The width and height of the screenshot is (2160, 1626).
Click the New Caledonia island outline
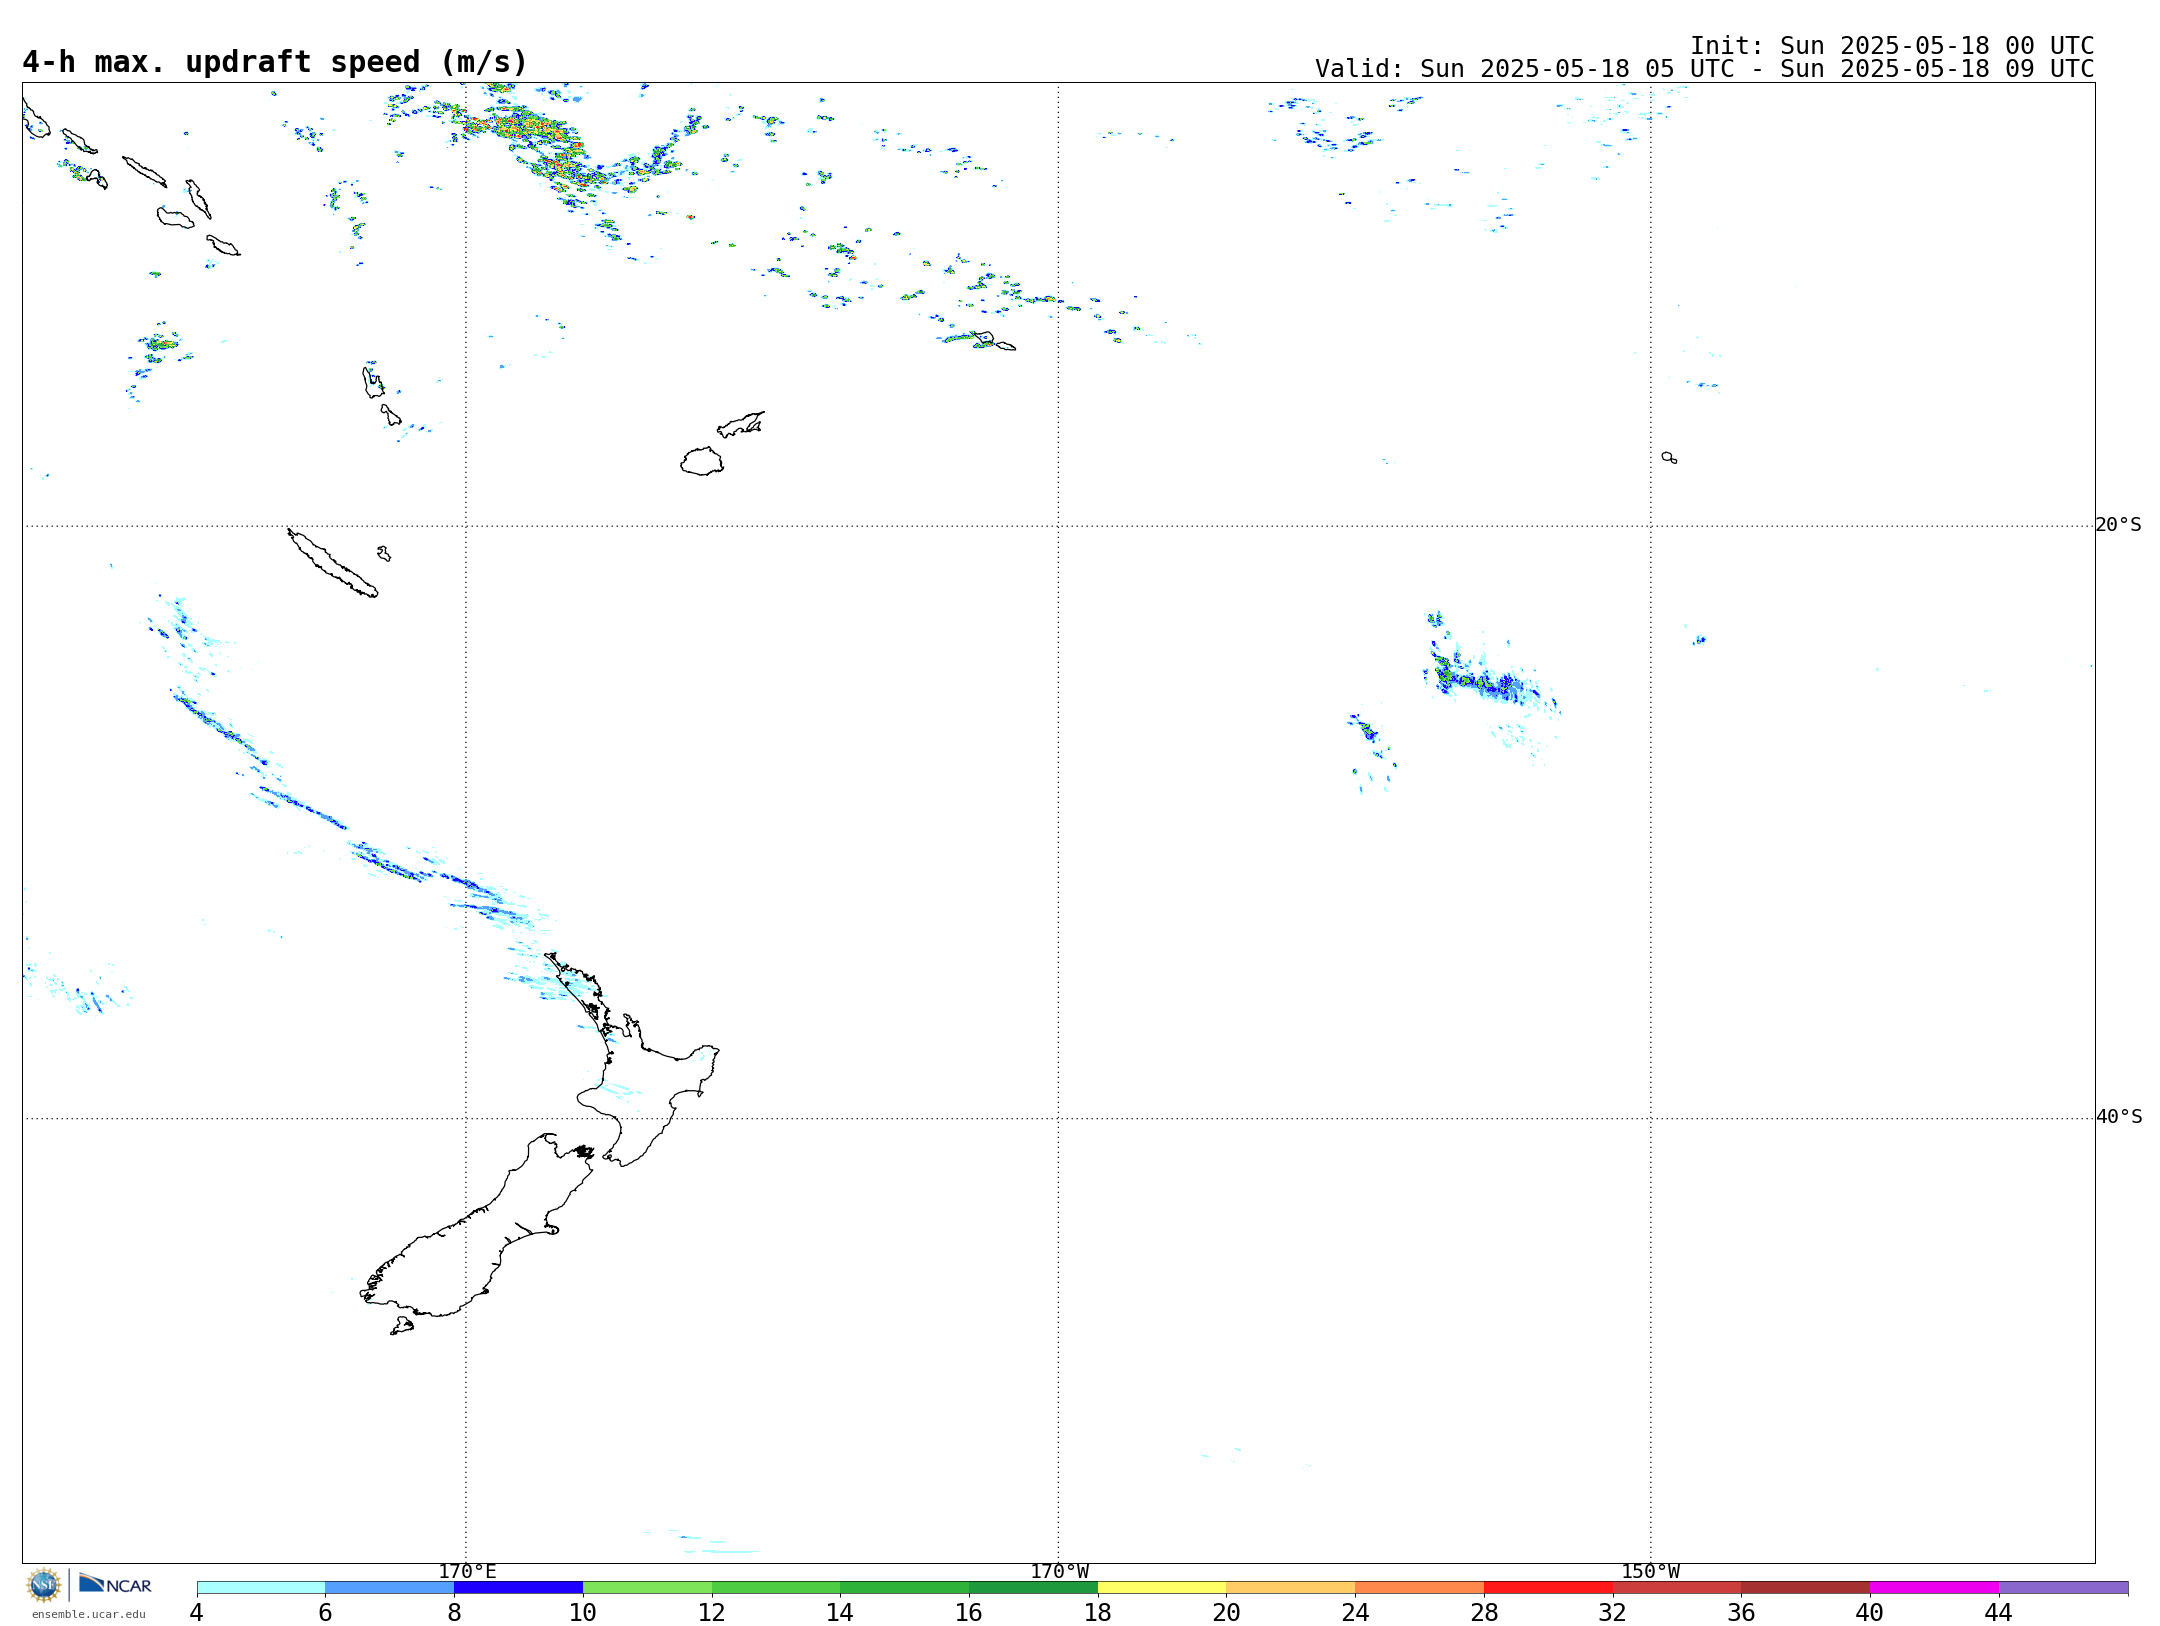coord(333,563)
